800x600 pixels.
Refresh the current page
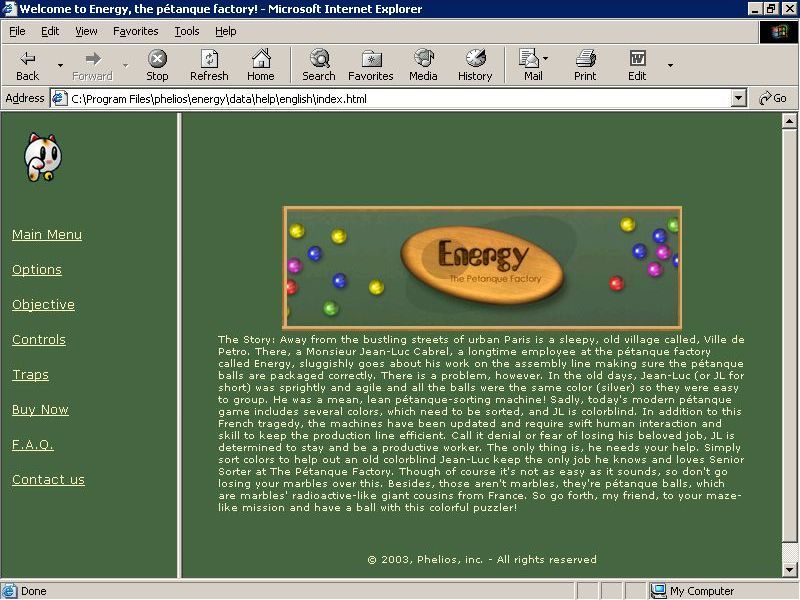[209, 66]
